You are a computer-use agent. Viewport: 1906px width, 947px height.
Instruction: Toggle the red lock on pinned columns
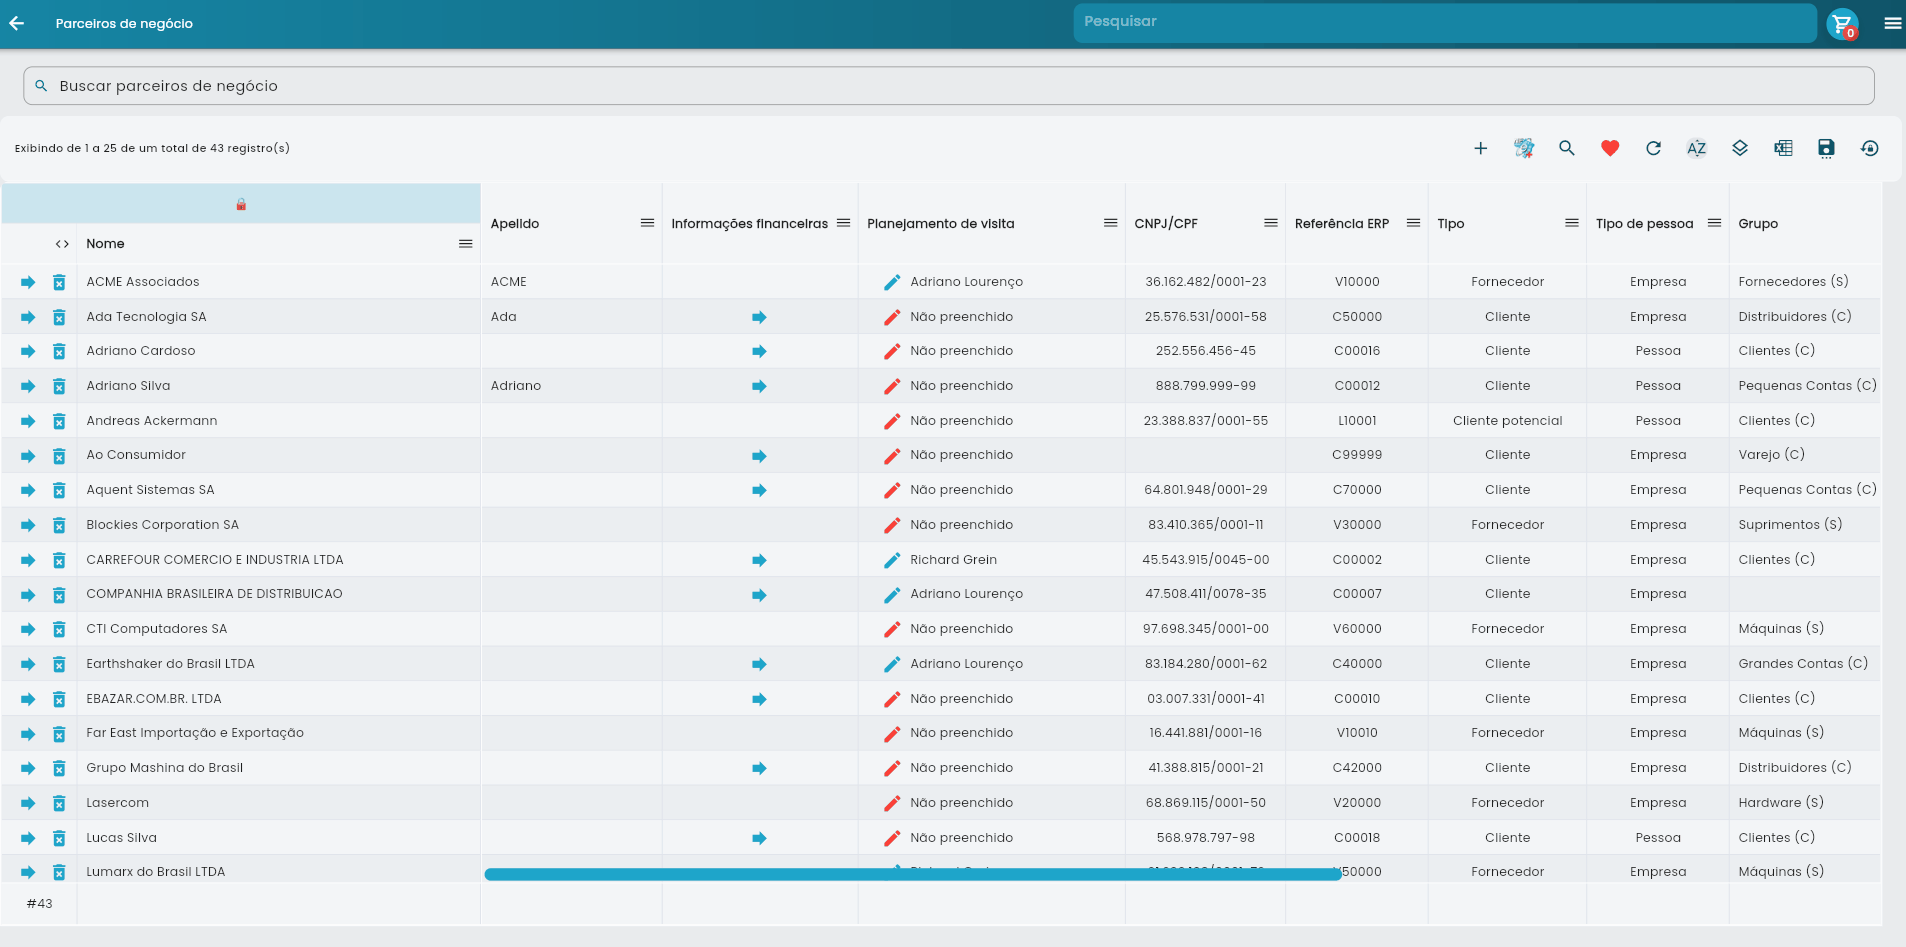[x=241, y=204]
